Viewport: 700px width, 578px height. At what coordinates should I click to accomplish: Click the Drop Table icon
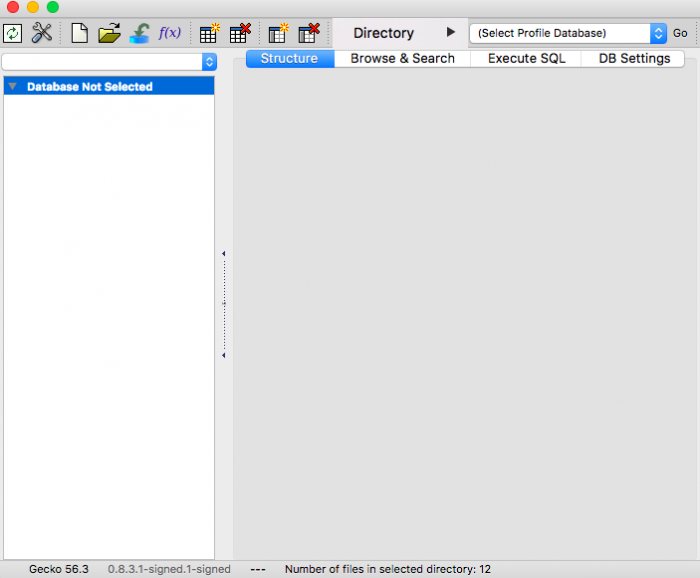[x=240, y=33]
